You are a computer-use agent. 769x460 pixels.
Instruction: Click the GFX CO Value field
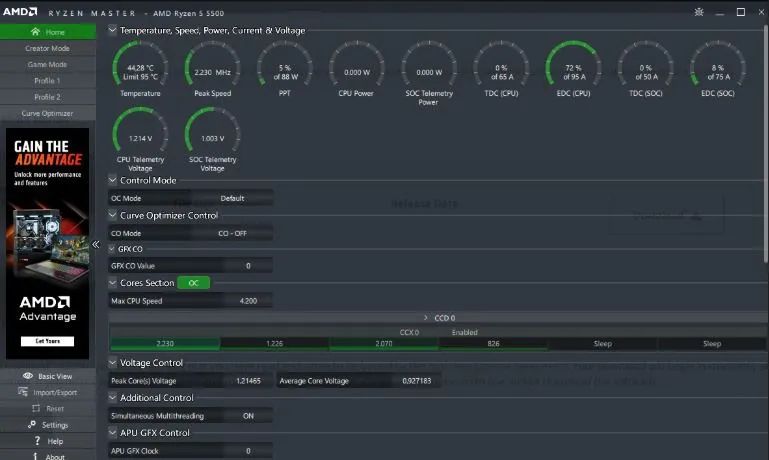248,266
